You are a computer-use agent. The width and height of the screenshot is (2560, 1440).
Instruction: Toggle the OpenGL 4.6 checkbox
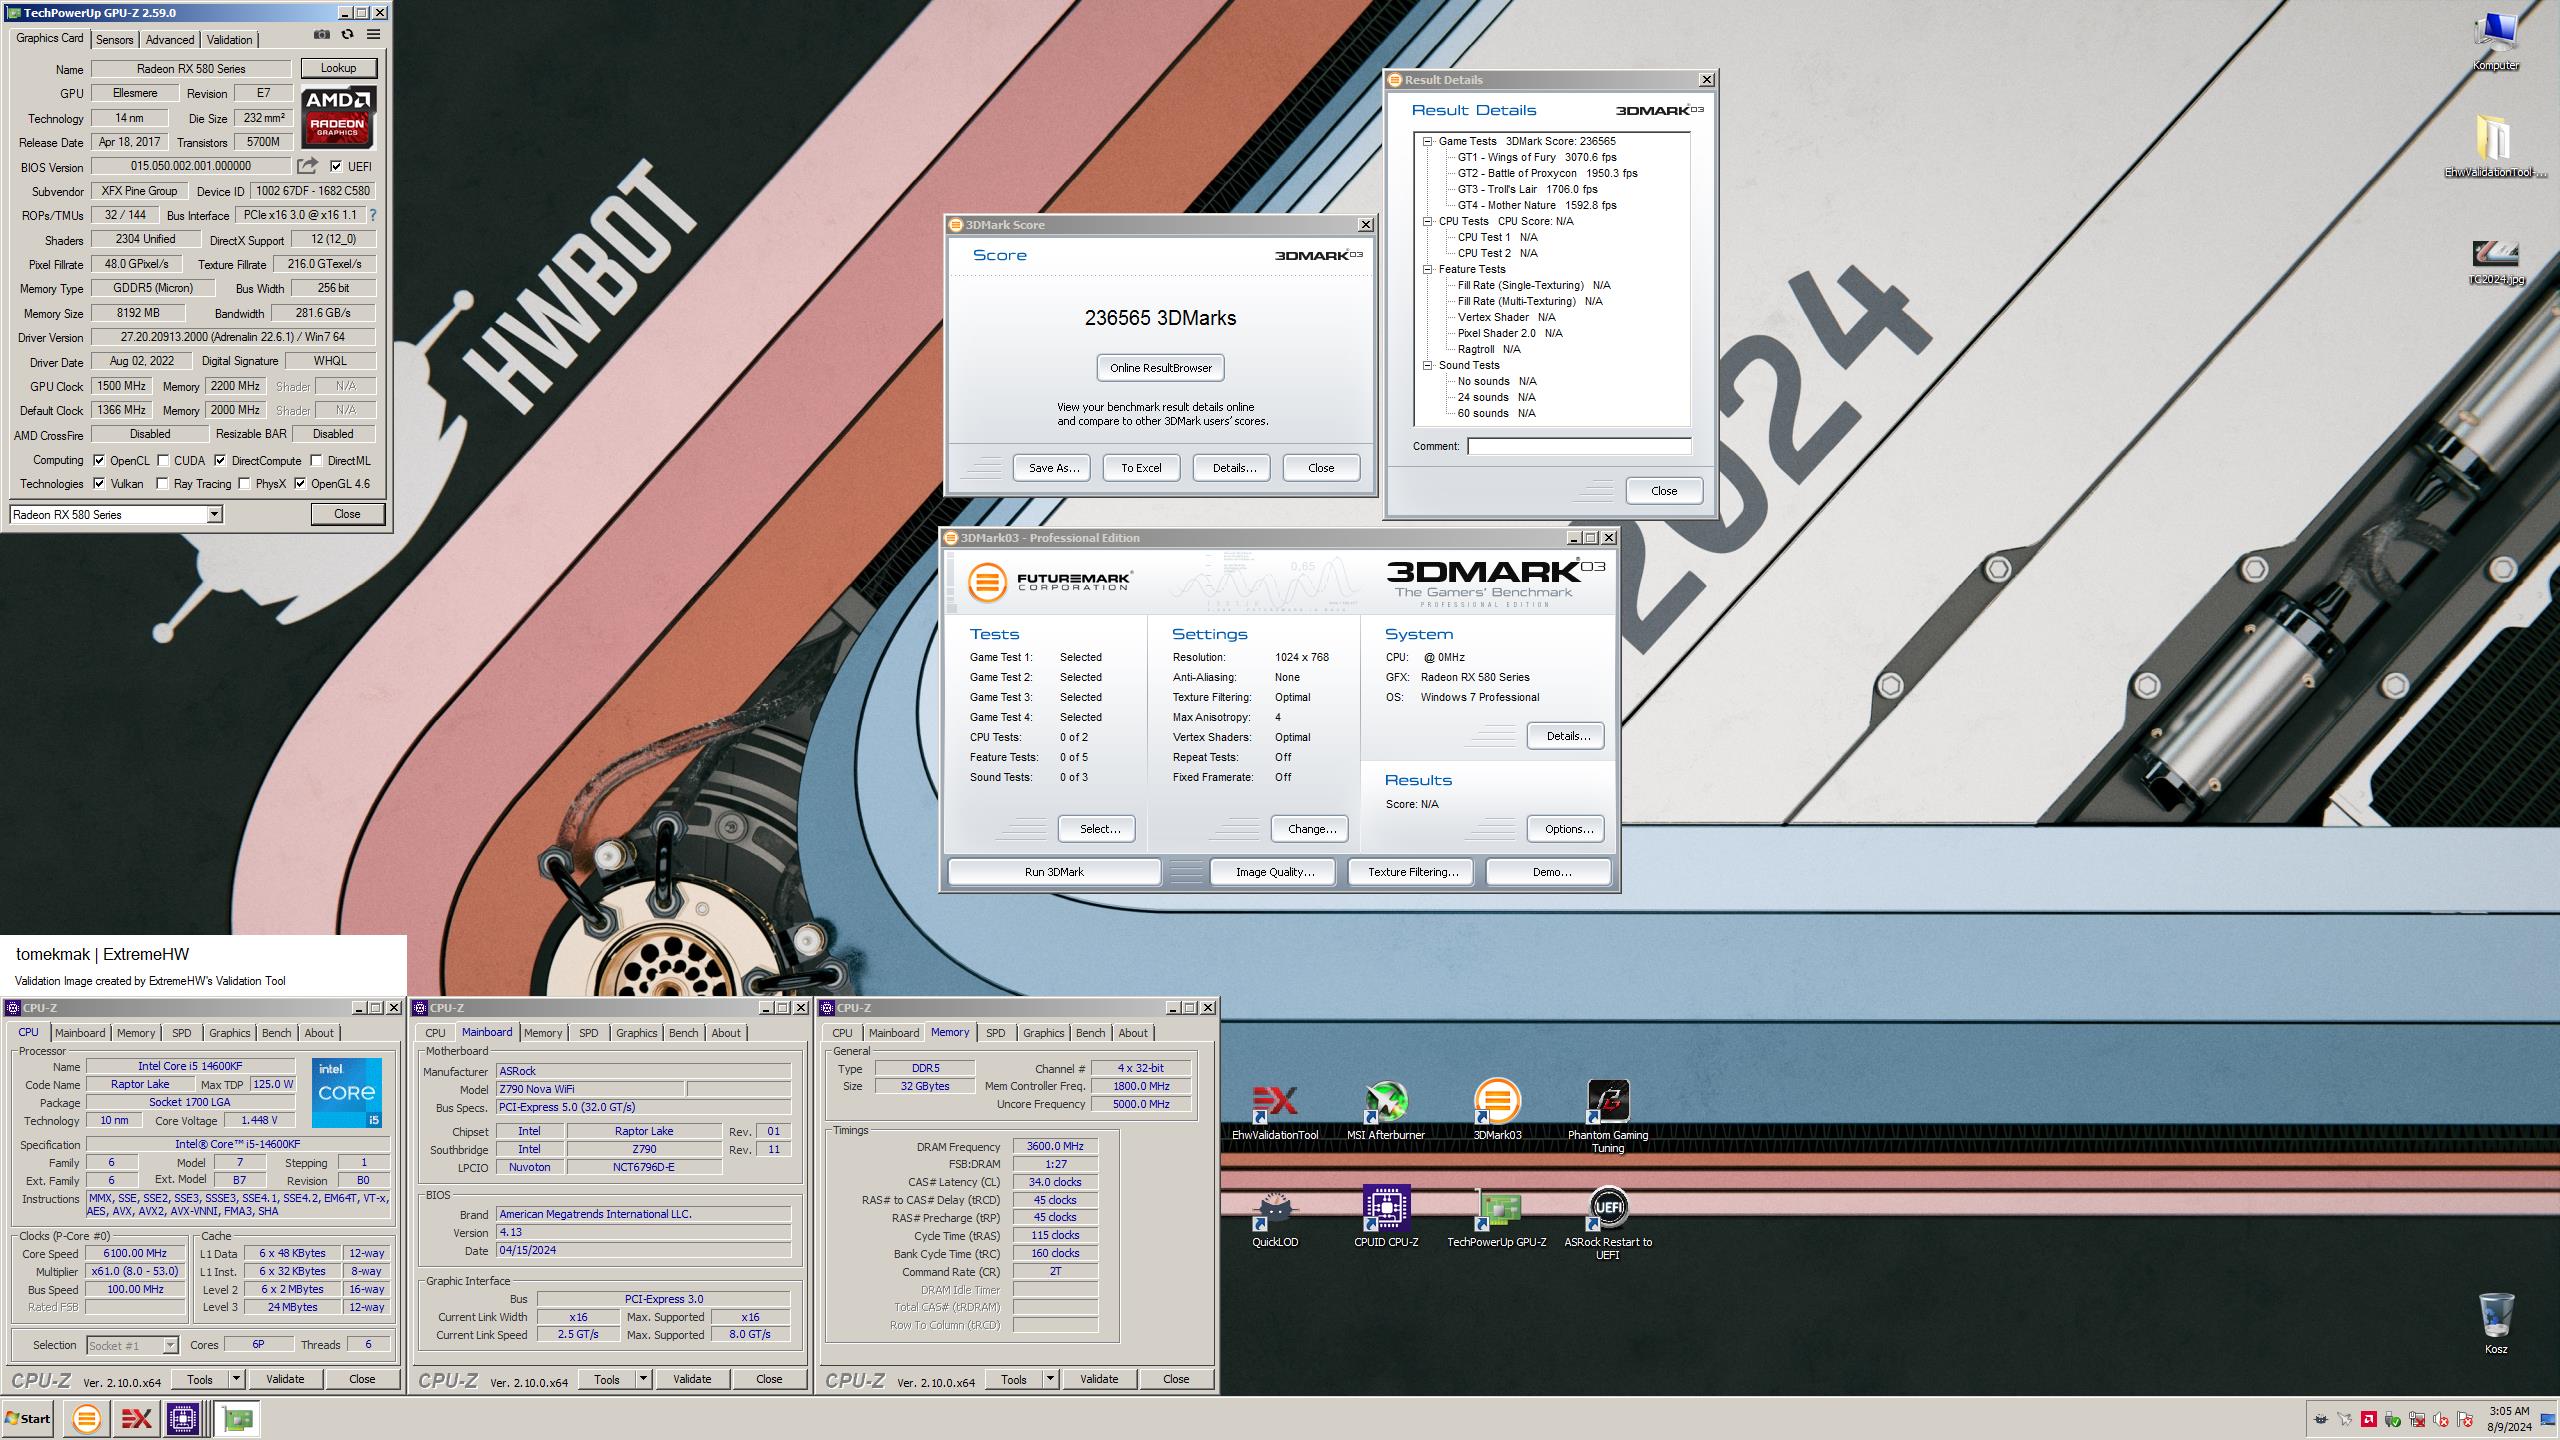(300, 484)
